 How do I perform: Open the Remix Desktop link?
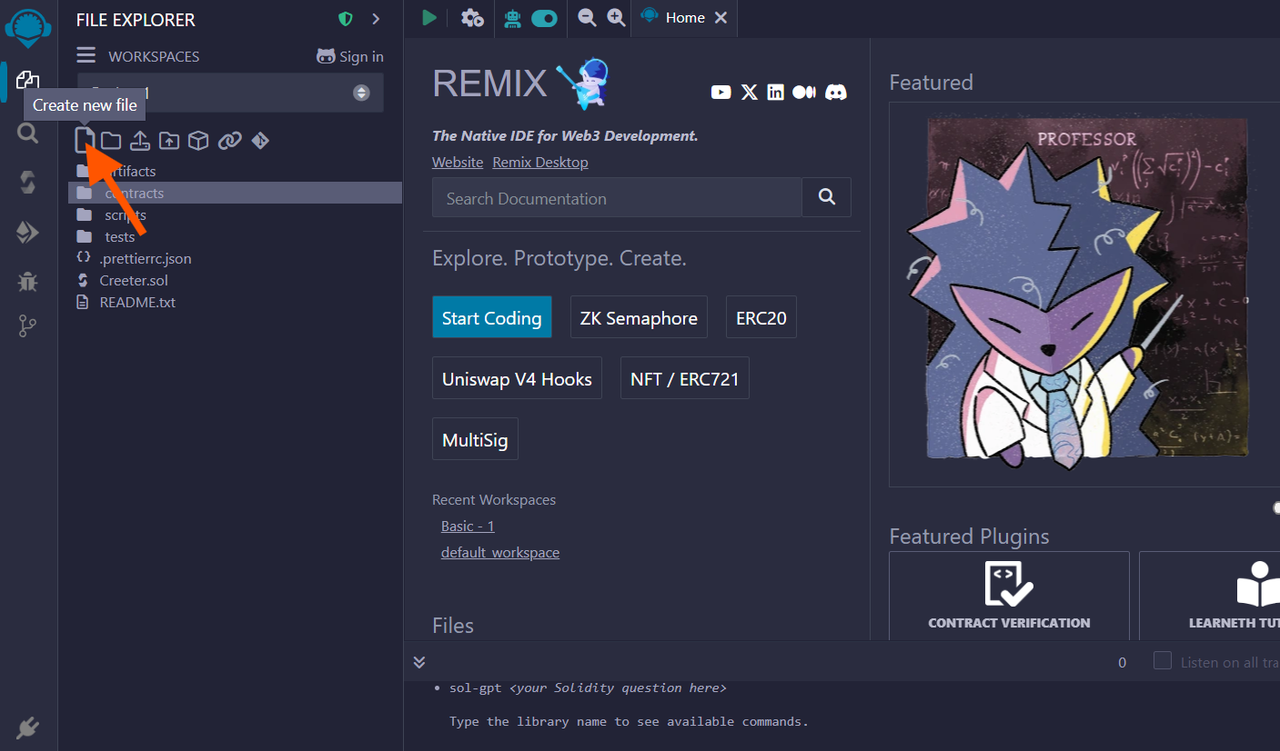pos(540,162)
